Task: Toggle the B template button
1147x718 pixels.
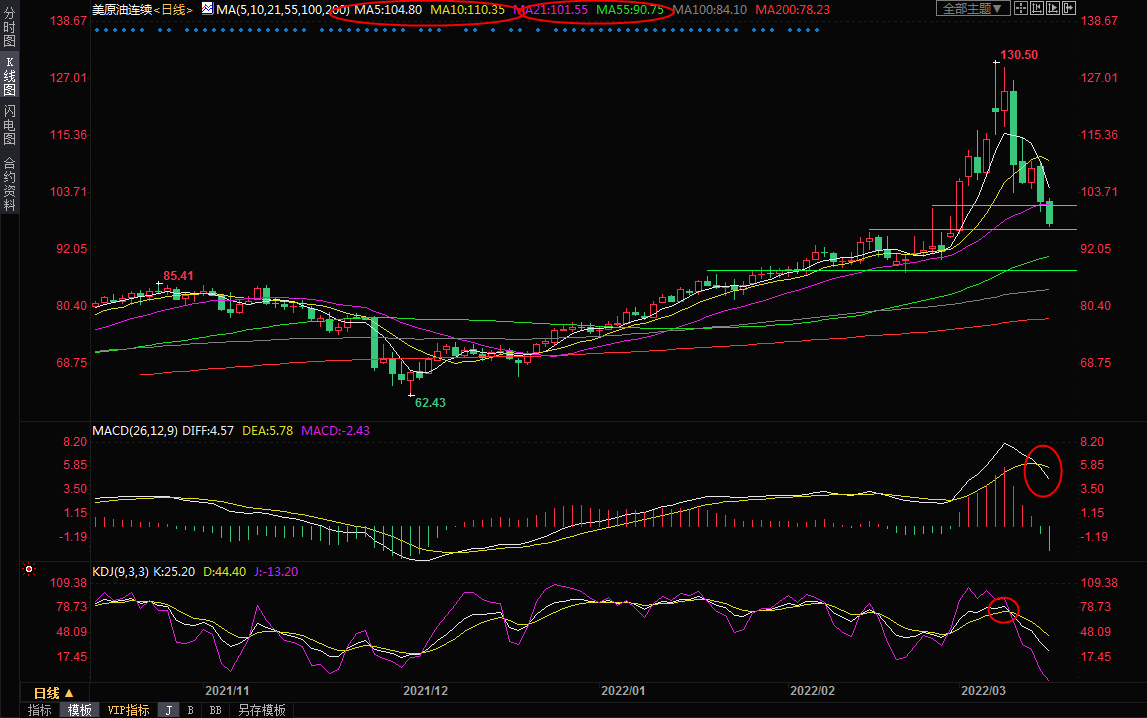Action: click(x=190, y=710)
